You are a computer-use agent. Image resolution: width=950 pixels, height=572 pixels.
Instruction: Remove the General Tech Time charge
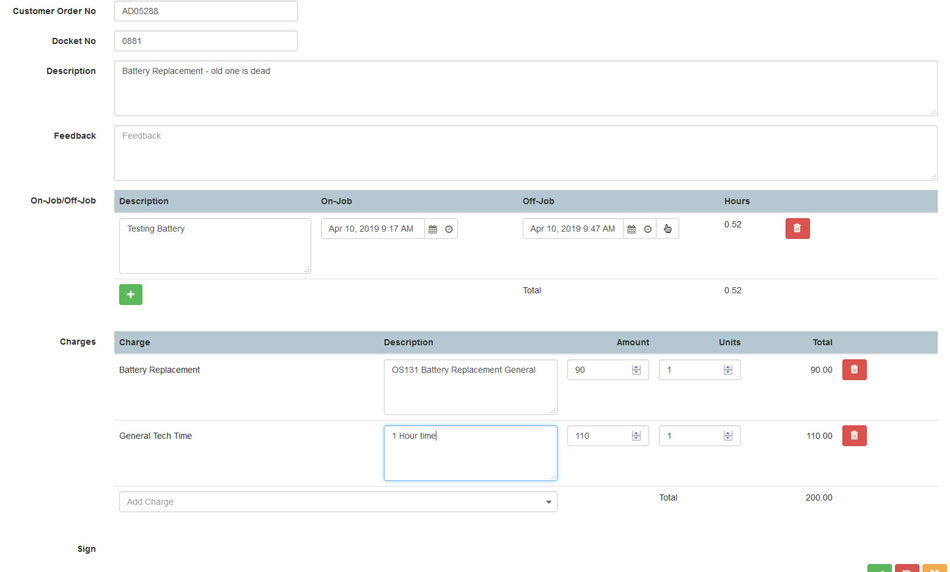pyautogui.click(x=854, y=436)
